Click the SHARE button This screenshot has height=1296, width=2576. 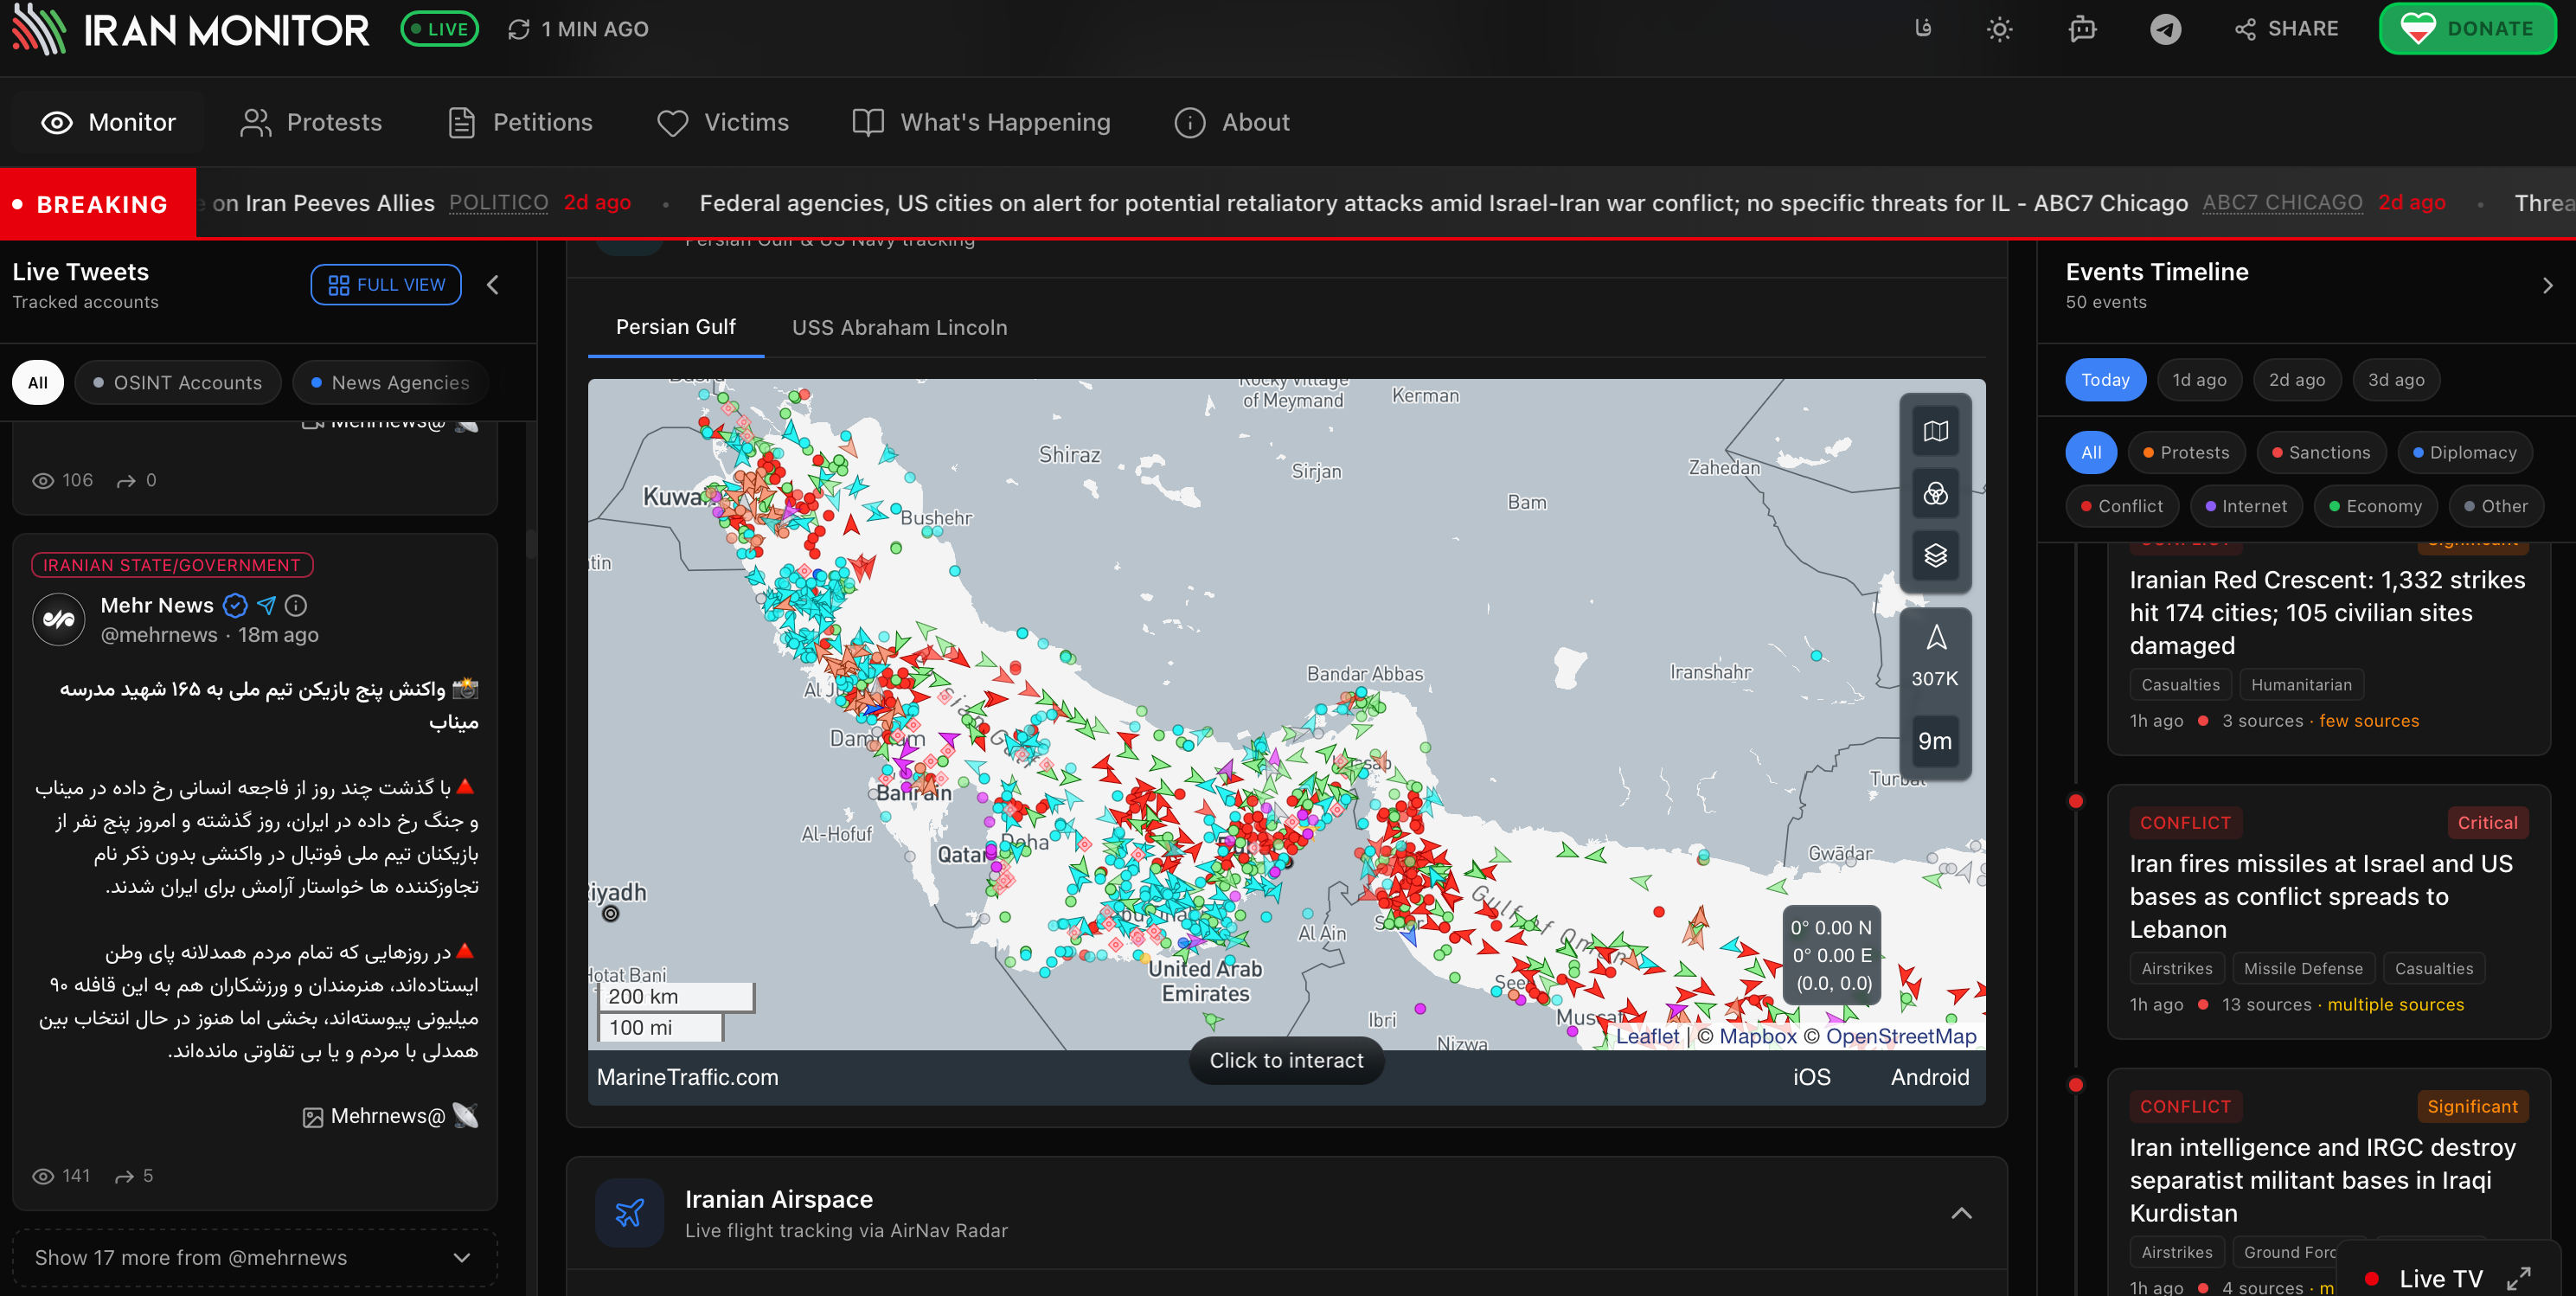point(2286,29)
